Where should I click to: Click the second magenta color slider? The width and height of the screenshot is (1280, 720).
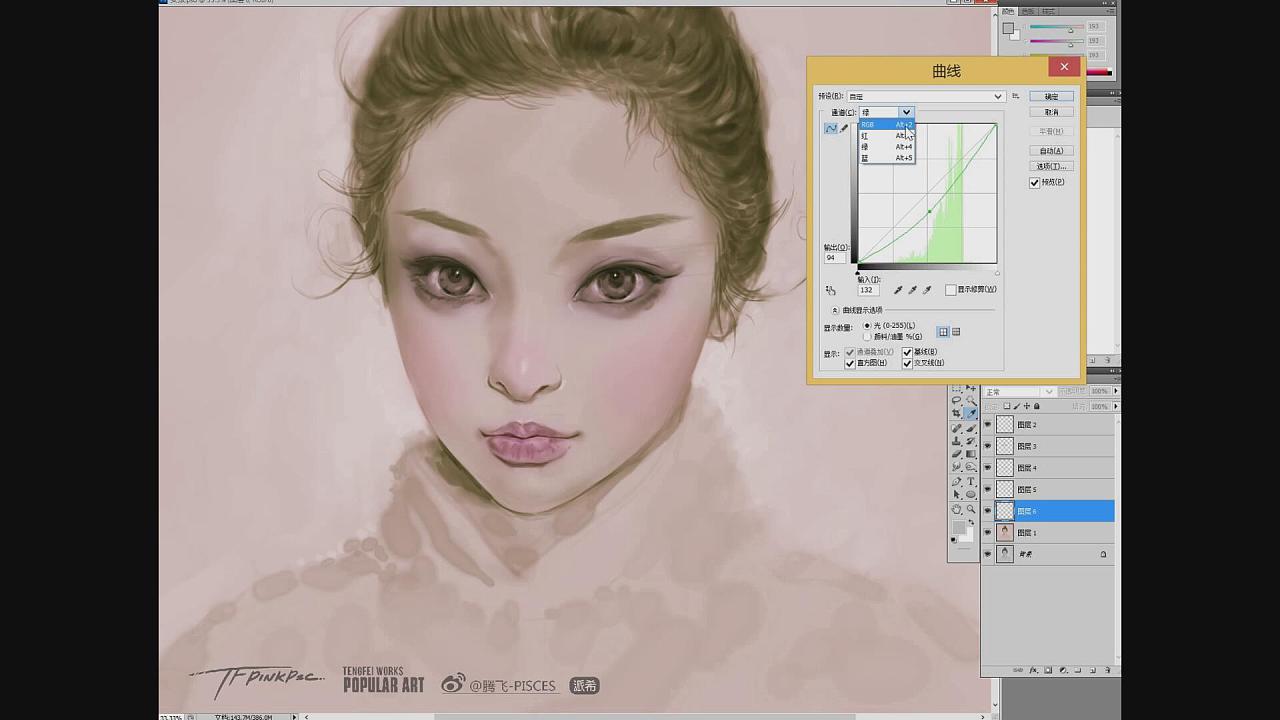pyautogui.click(x=1056, y=41)
